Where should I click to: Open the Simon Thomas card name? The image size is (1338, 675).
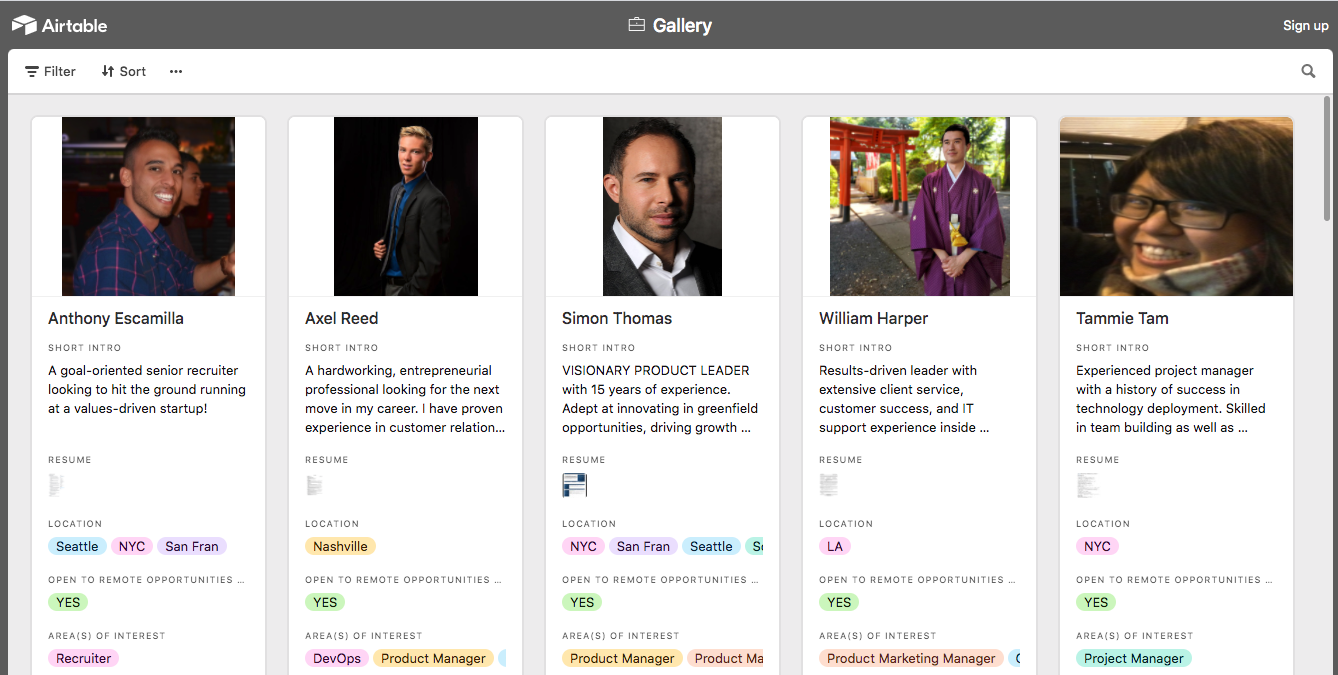coord(616,318)
